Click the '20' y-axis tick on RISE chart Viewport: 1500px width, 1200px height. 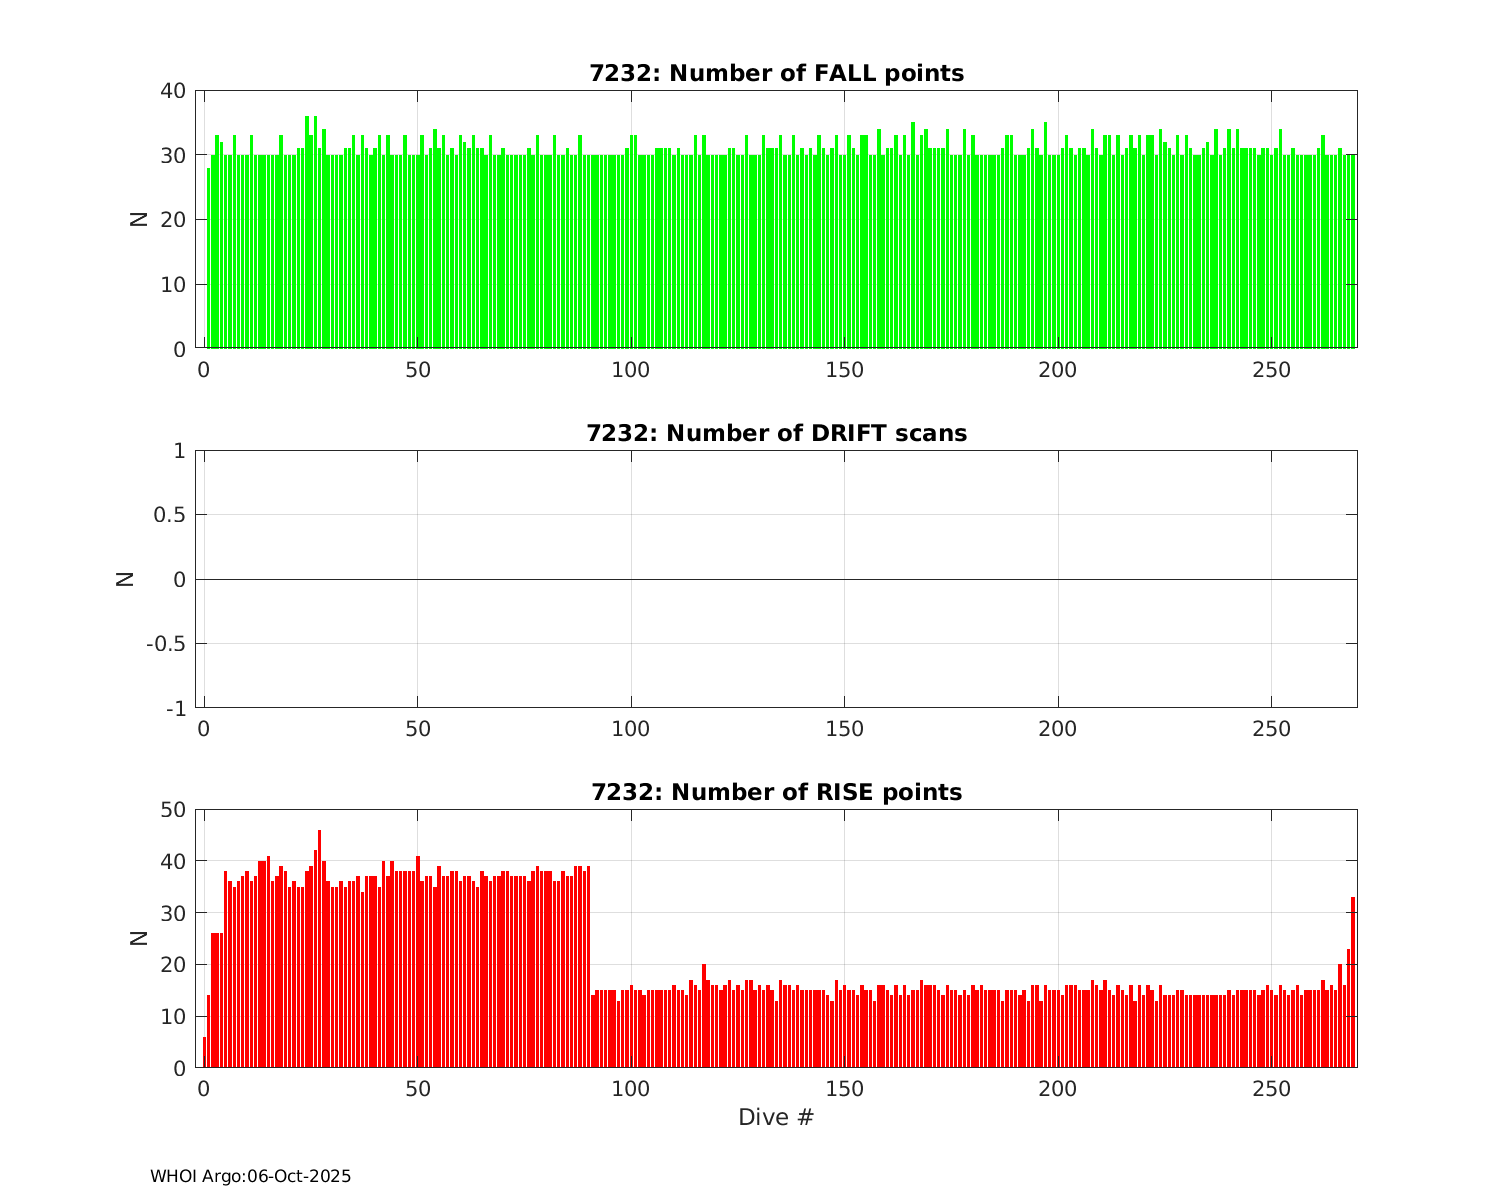pos(173,965)
